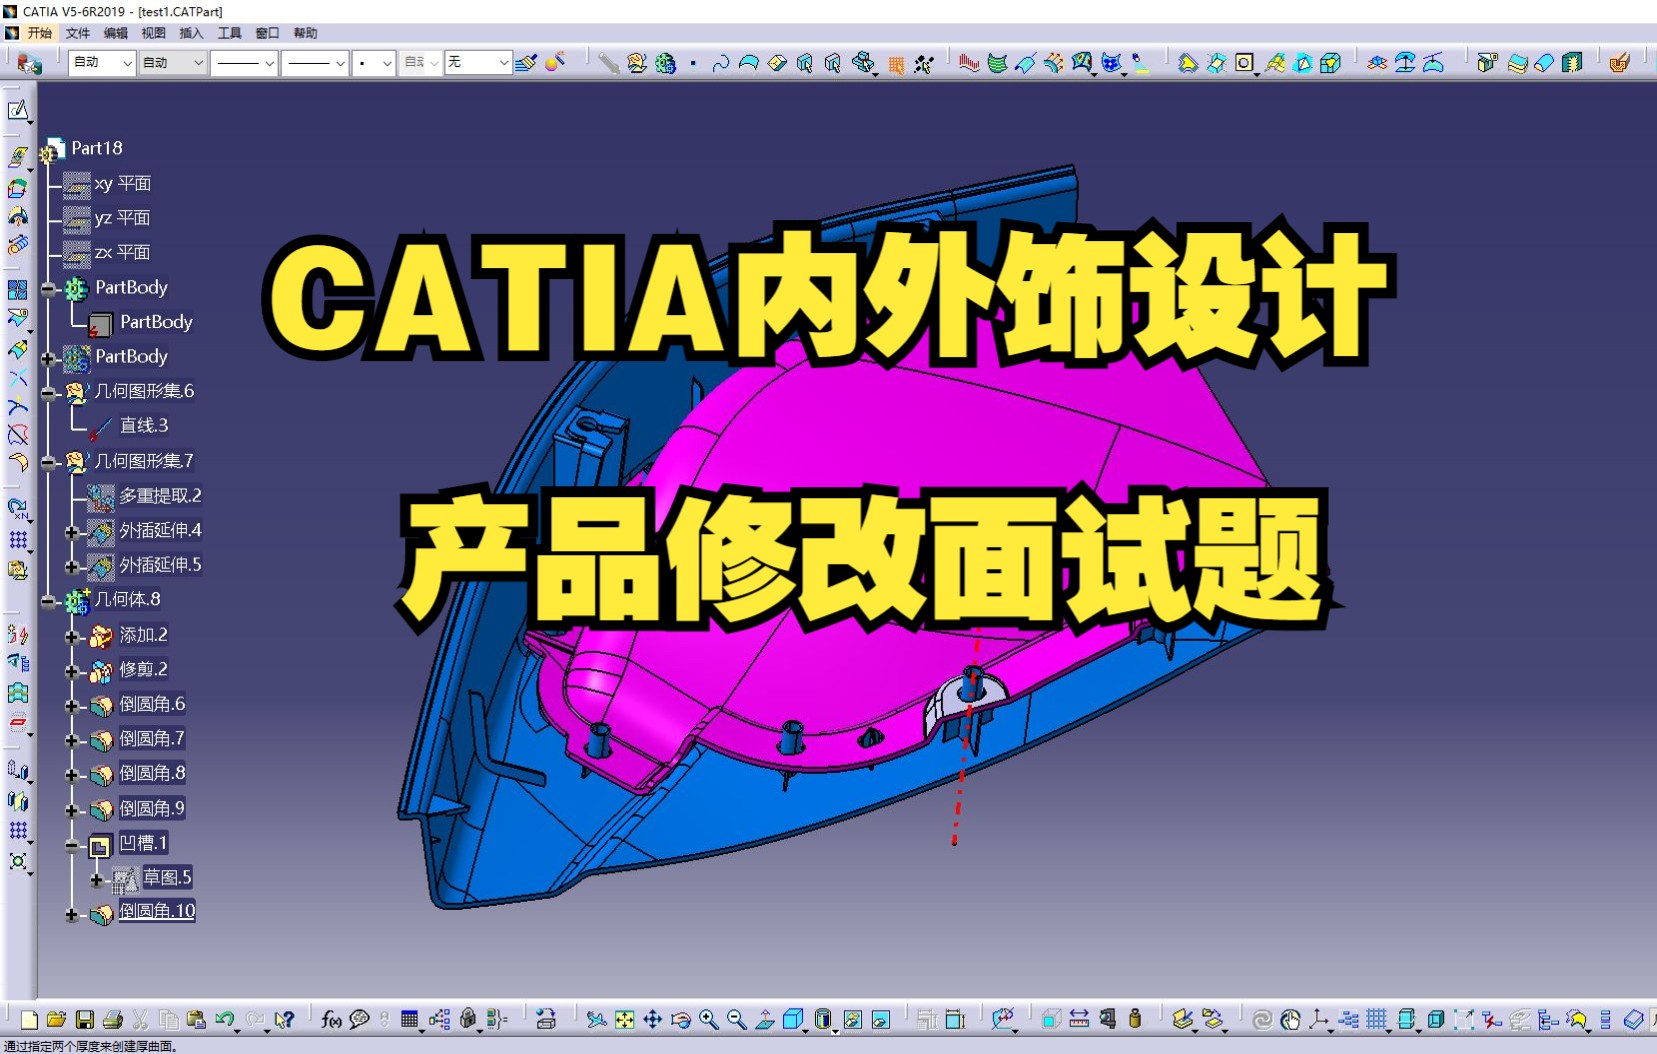1657x1054 pixels.
Task: Click the red wavy curvature analysis icon
Action: click(968, 63)
